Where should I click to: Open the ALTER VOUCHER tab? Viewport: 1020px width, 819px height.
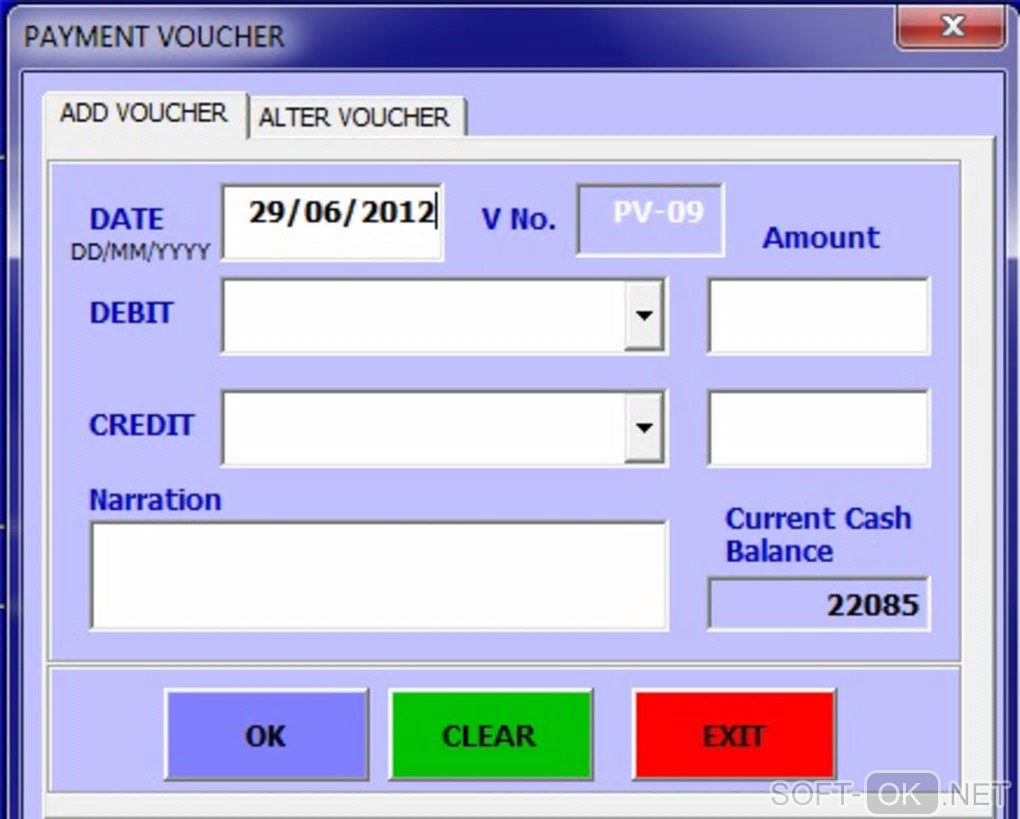(355, 118)
